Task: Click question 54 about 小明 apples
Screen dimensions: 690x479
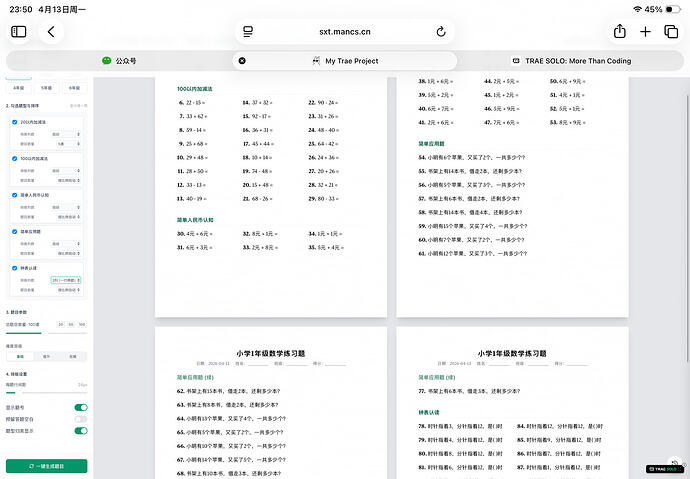Action: [472, 157]
